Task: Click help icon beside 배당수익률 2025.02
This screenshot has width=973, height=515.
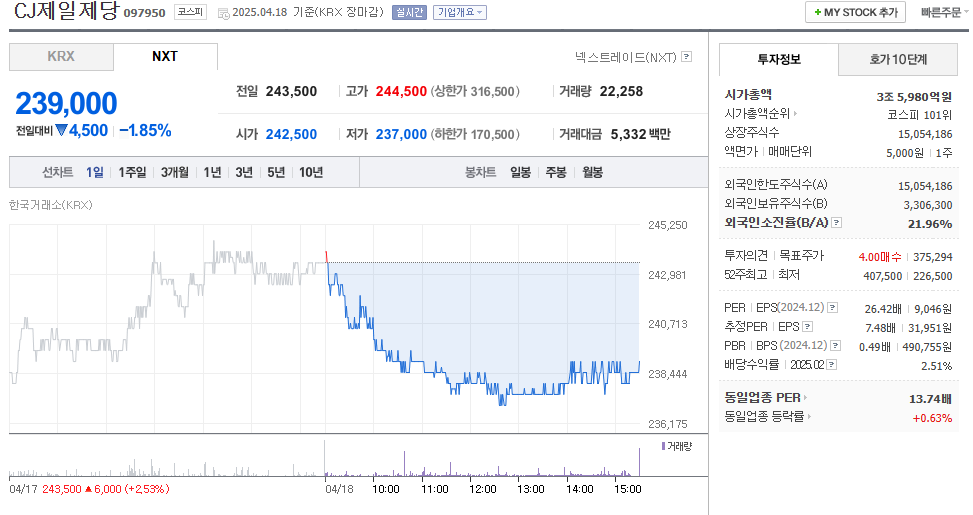Action: tap(832, 365)
